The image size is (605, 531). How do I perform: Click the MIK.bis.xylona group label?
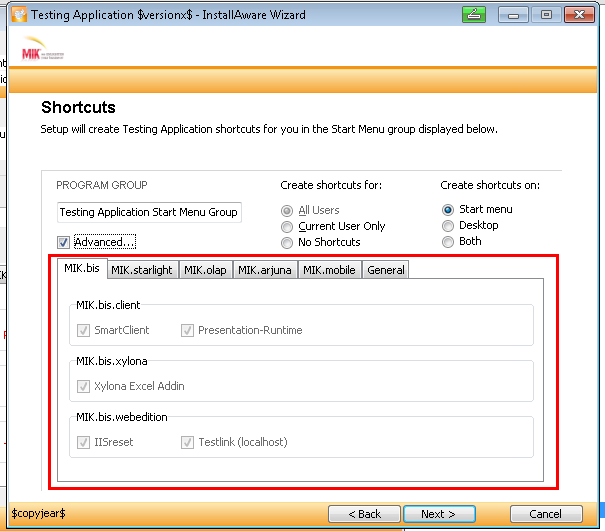click(x=112, y=361)
